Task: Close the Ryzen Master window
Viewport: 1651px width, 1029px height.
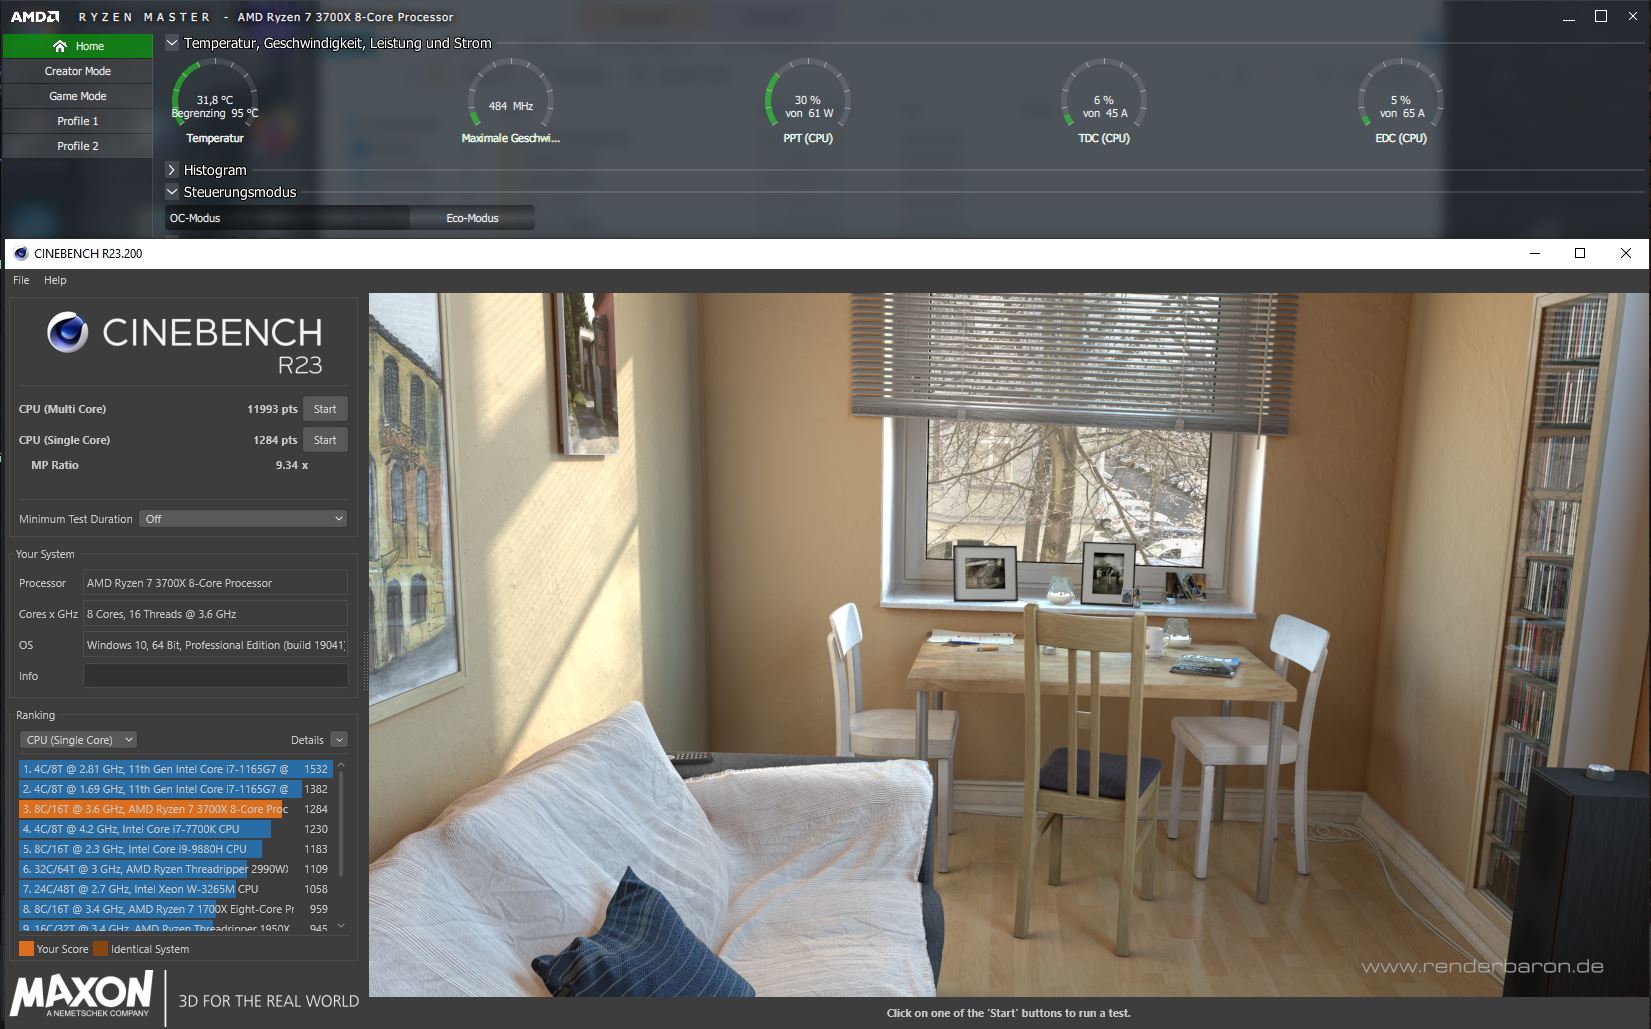Action: pyautogui.click(x=1634, y=17)
